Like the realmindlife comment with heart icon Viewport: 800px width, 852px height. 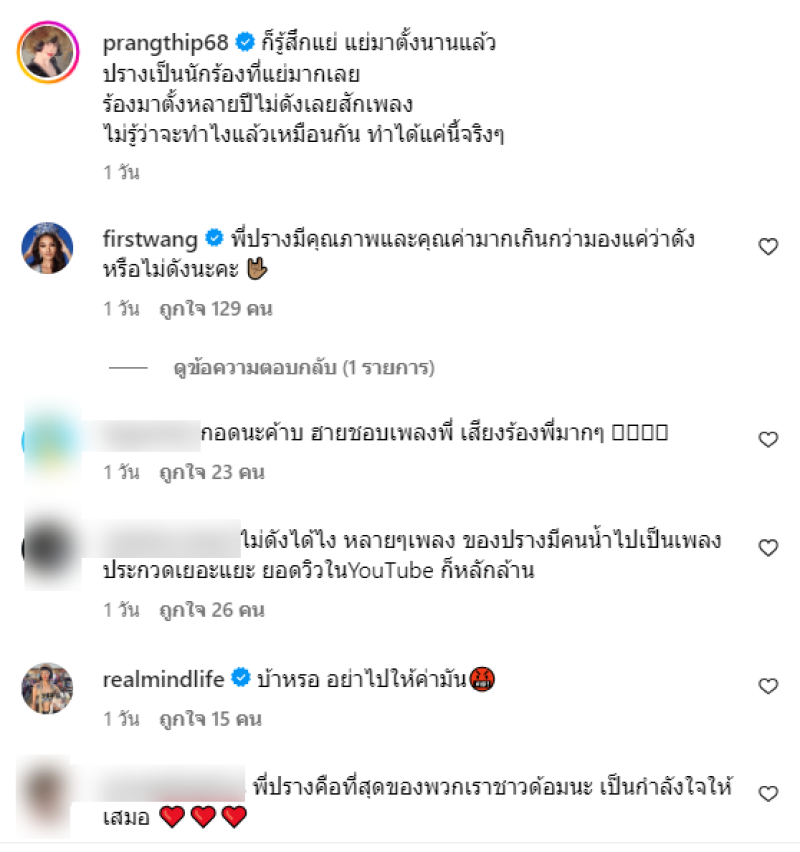pos(768,686)
